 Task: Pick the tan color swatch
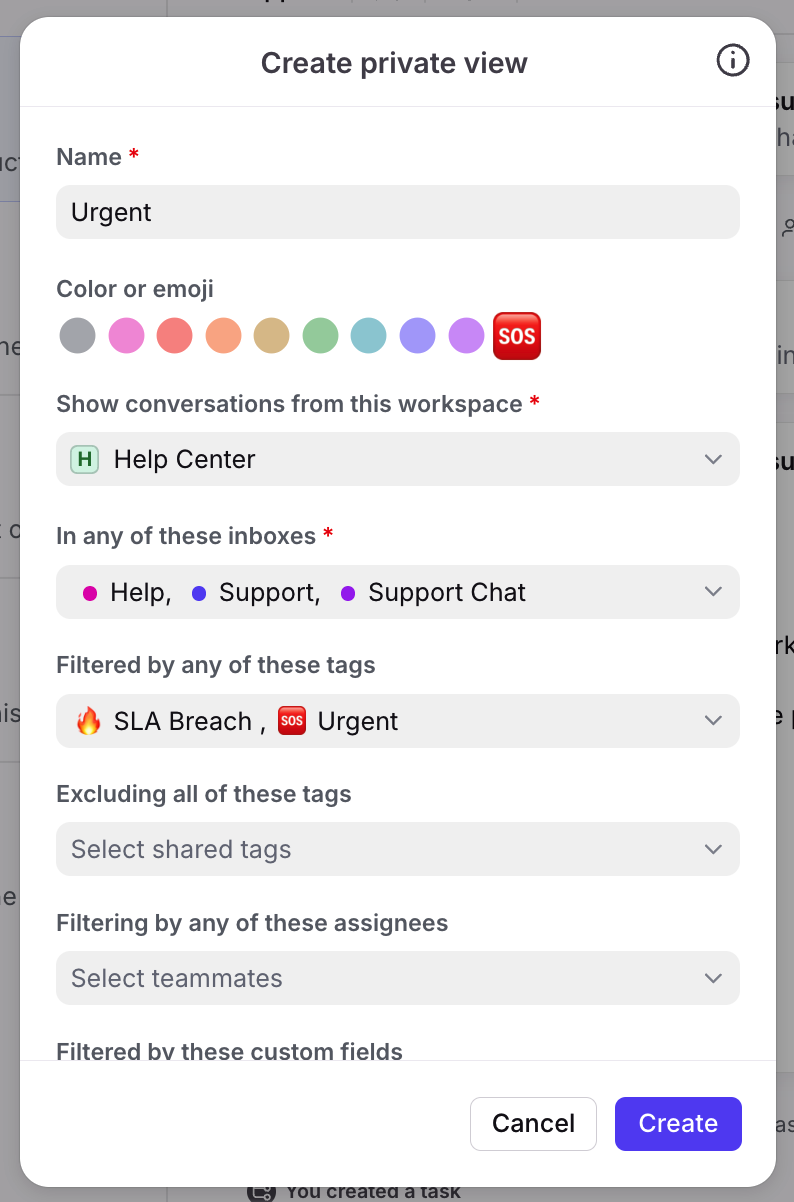[272, 336]
